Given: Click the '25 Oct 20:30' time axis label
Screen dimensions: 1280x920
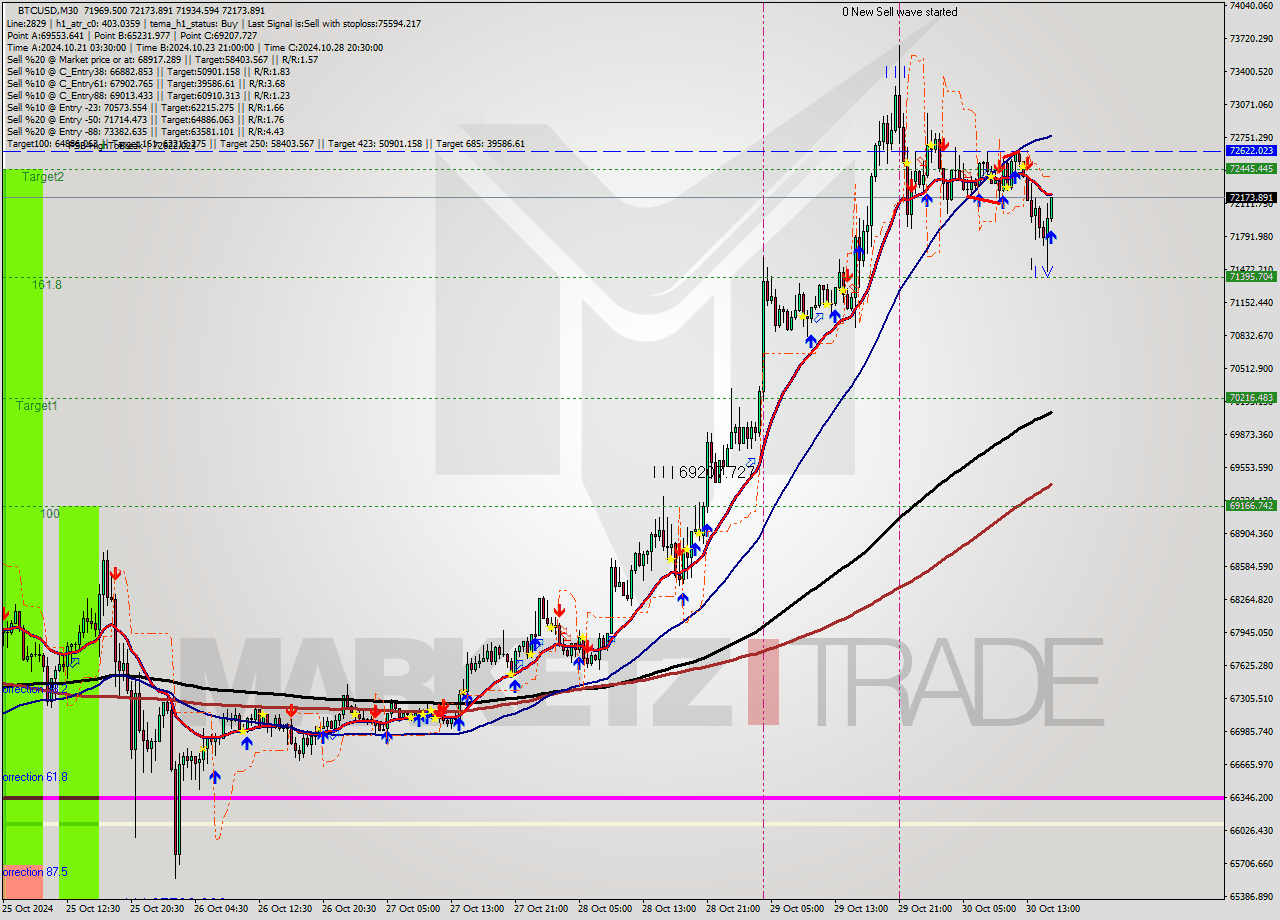Looking at the screenshot, I should [157, 909].
